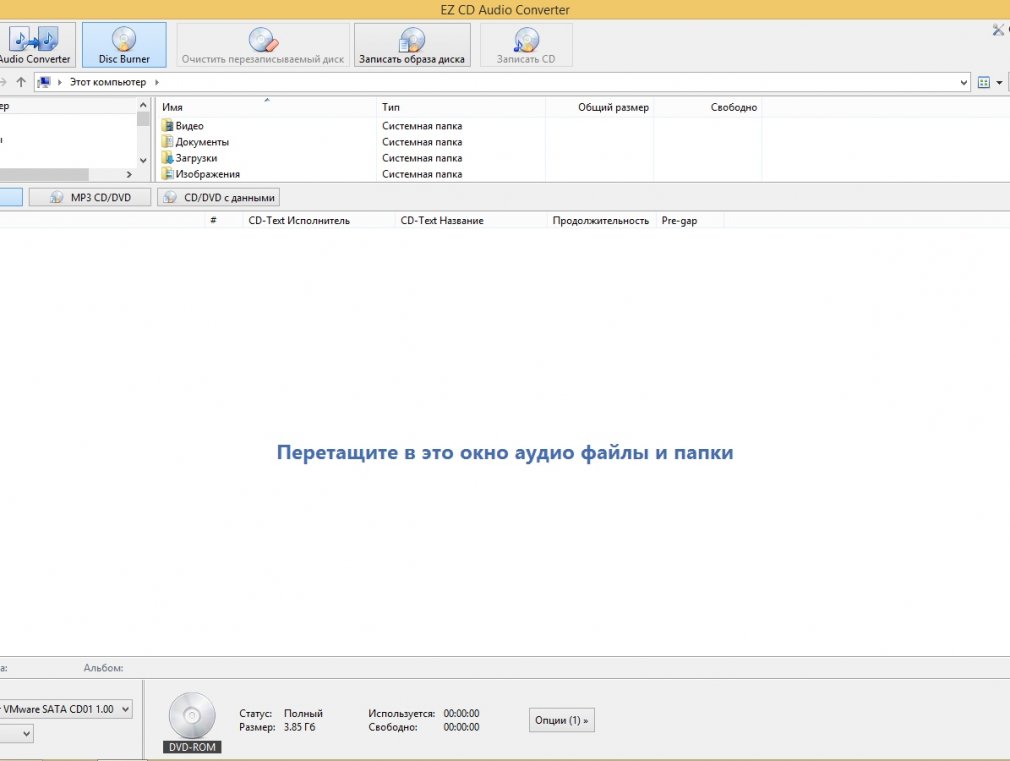Sort by Свободно column
Screen dimensions: 1010x761
pos(707,107)
